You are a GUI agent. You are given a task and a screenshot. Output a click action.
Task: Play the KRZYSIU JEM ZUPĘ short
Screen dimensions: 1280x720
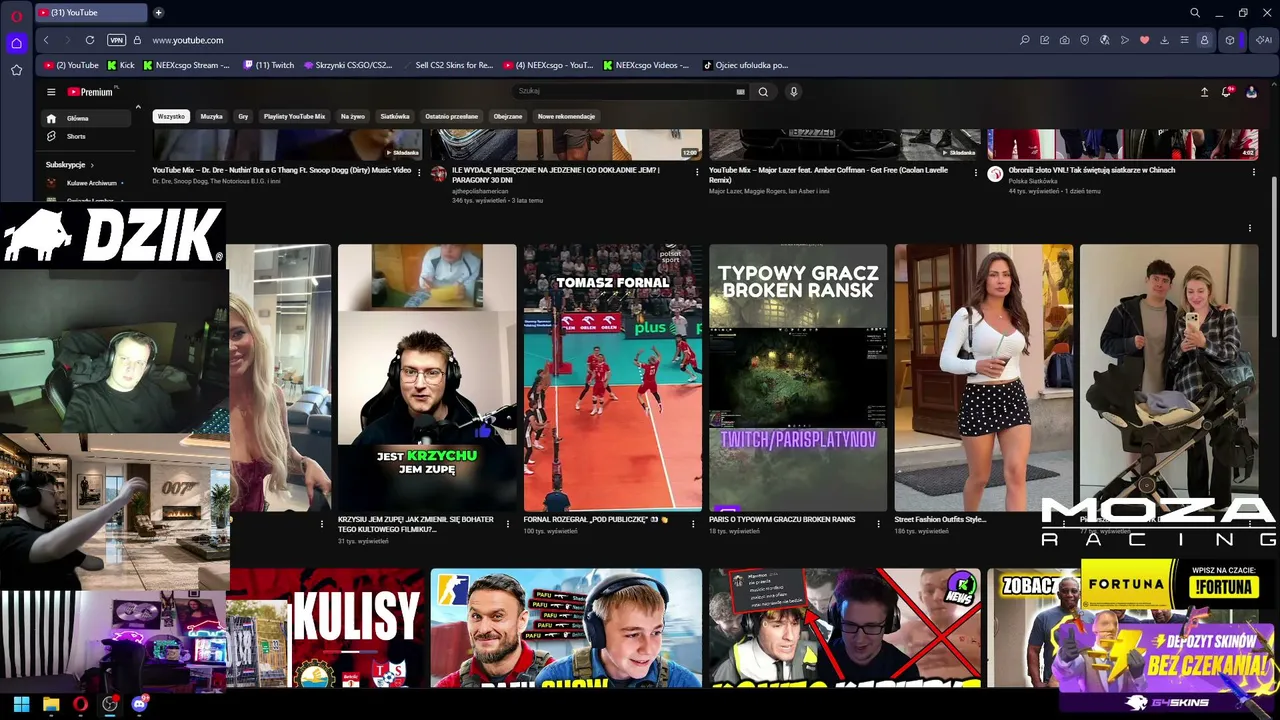click(427, 378)
